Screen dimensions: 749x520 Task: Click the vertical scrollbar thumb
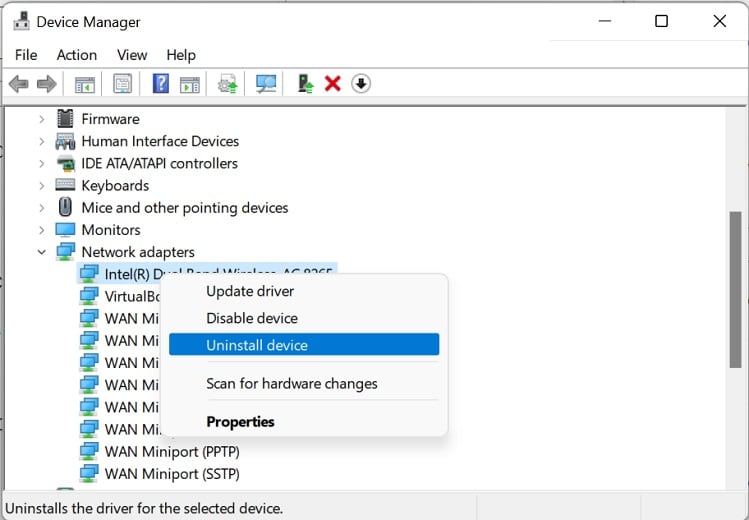point(735,289)
